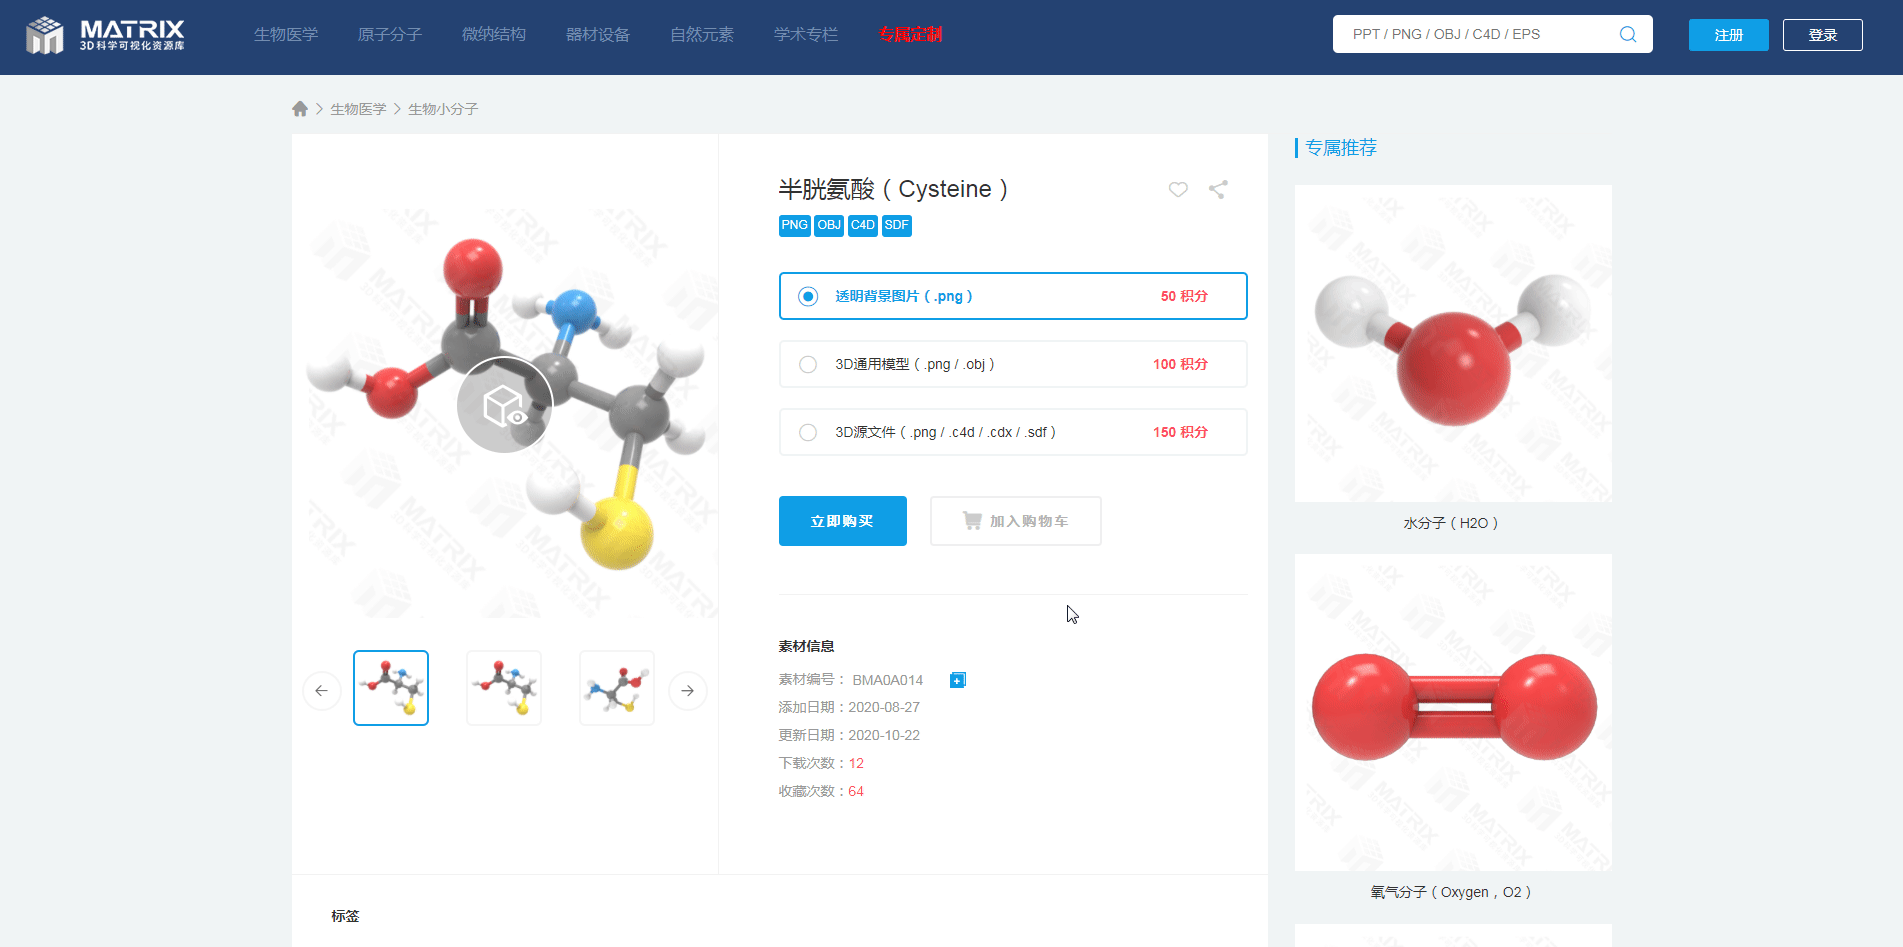The width and height of the screenshot is (1903, 947).
Task: Open the water molecule H2O recommendation
Action: (x=1452, y=344)
